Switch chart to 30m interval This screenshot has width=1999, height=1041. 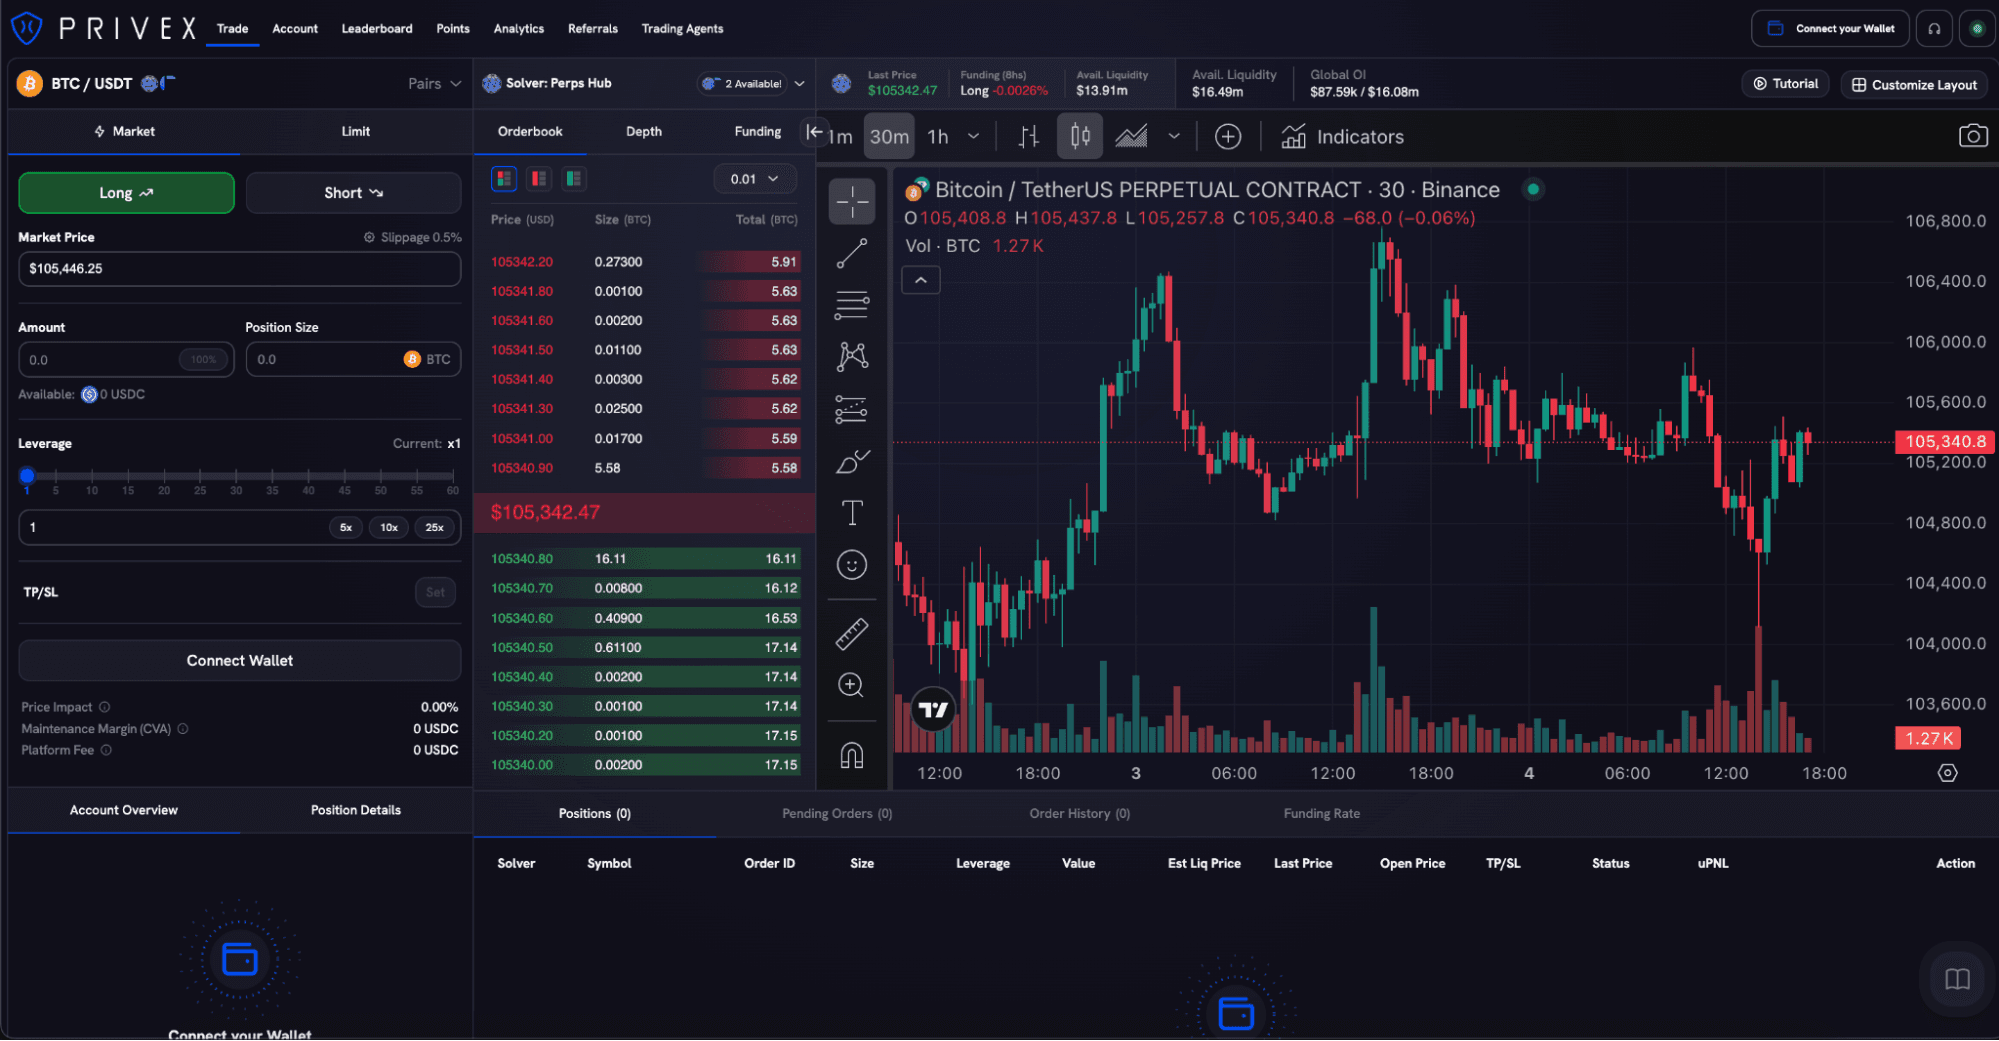pyautogui.click(x=889, y=137)
